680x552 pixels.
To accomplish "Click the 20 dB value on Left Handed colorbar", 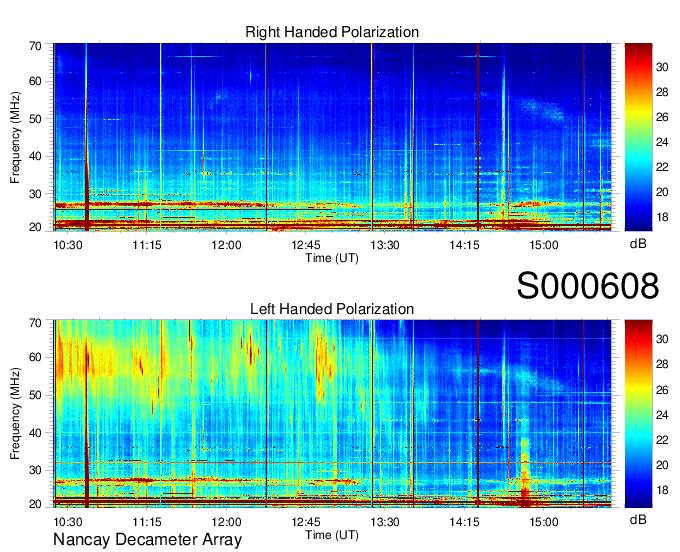I will click(662, 465).
